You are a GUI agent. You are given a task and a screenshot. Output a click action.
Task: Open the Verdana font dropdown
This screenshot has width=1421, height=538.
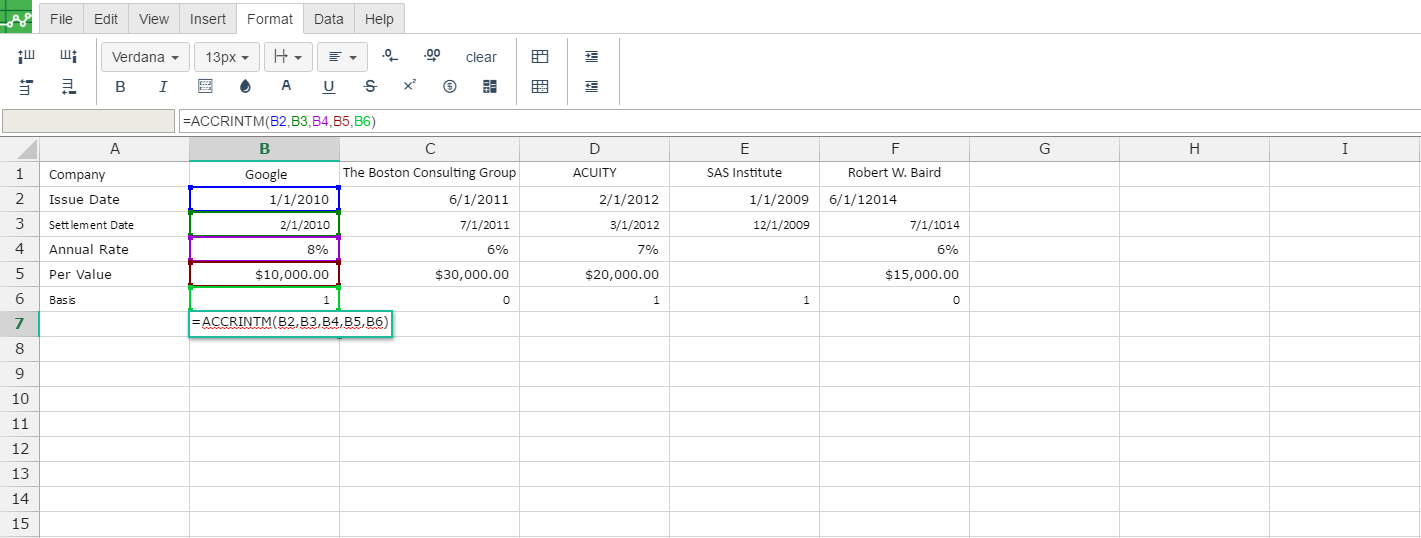click(x=145, y=57)
